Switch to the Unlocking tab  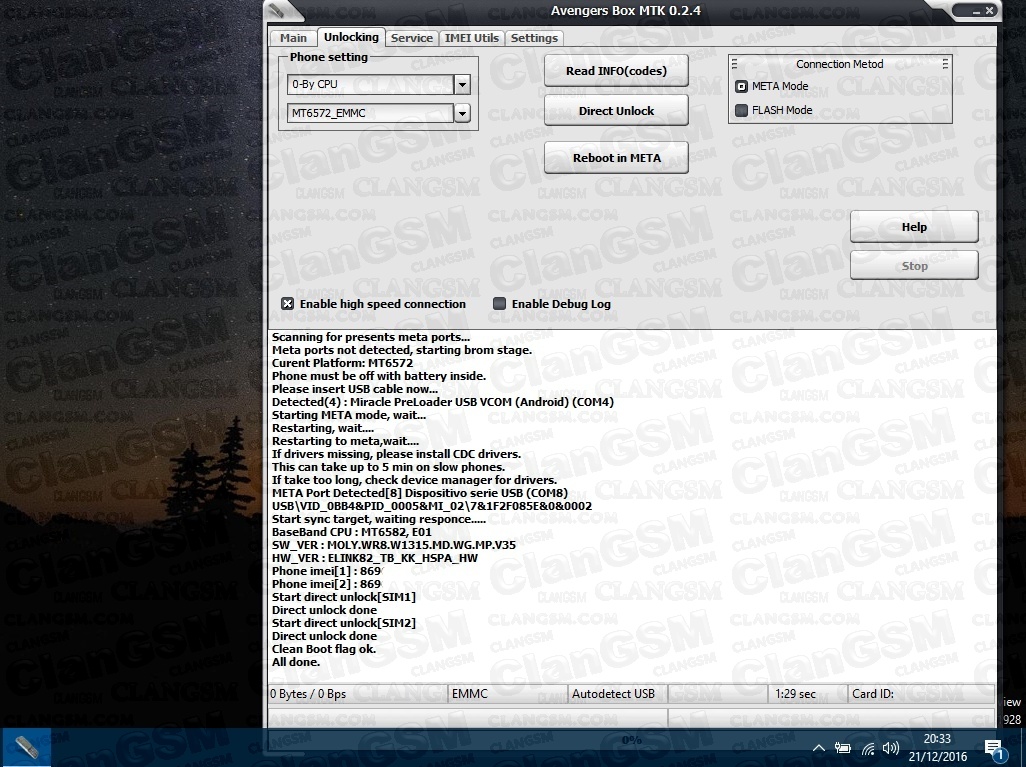[x=351, y=37]
